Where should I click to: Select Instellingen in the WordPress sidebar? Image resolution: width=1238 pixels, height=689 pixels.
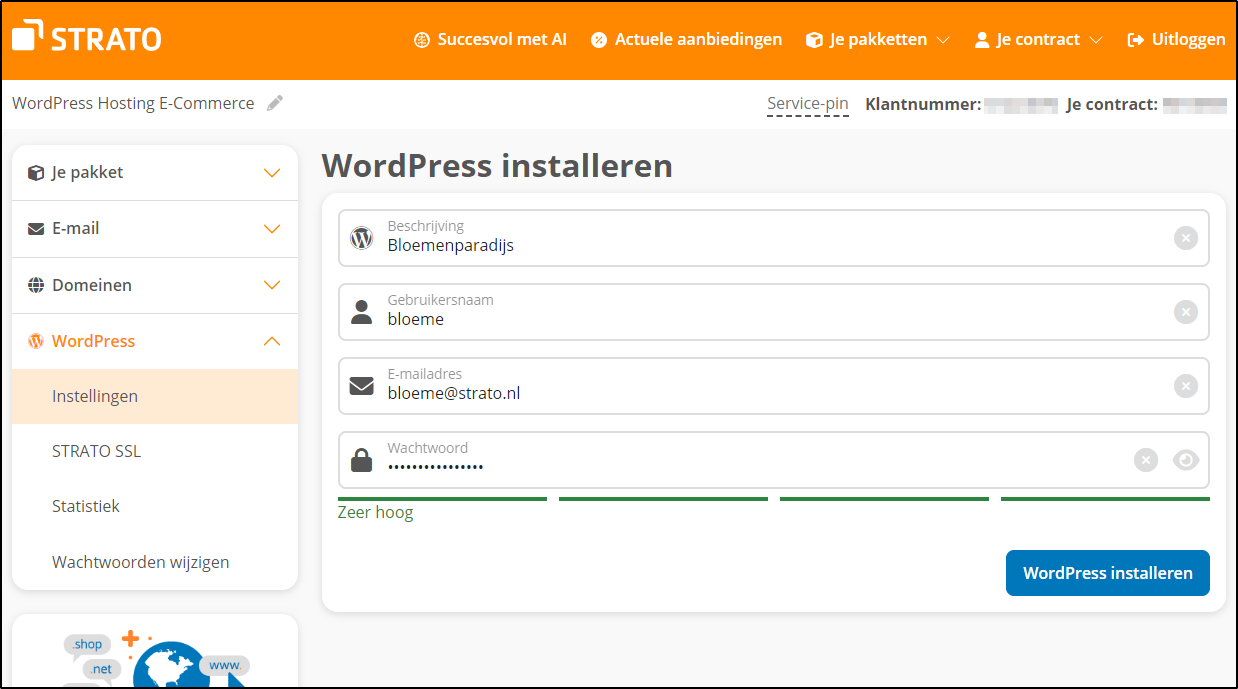95,396
